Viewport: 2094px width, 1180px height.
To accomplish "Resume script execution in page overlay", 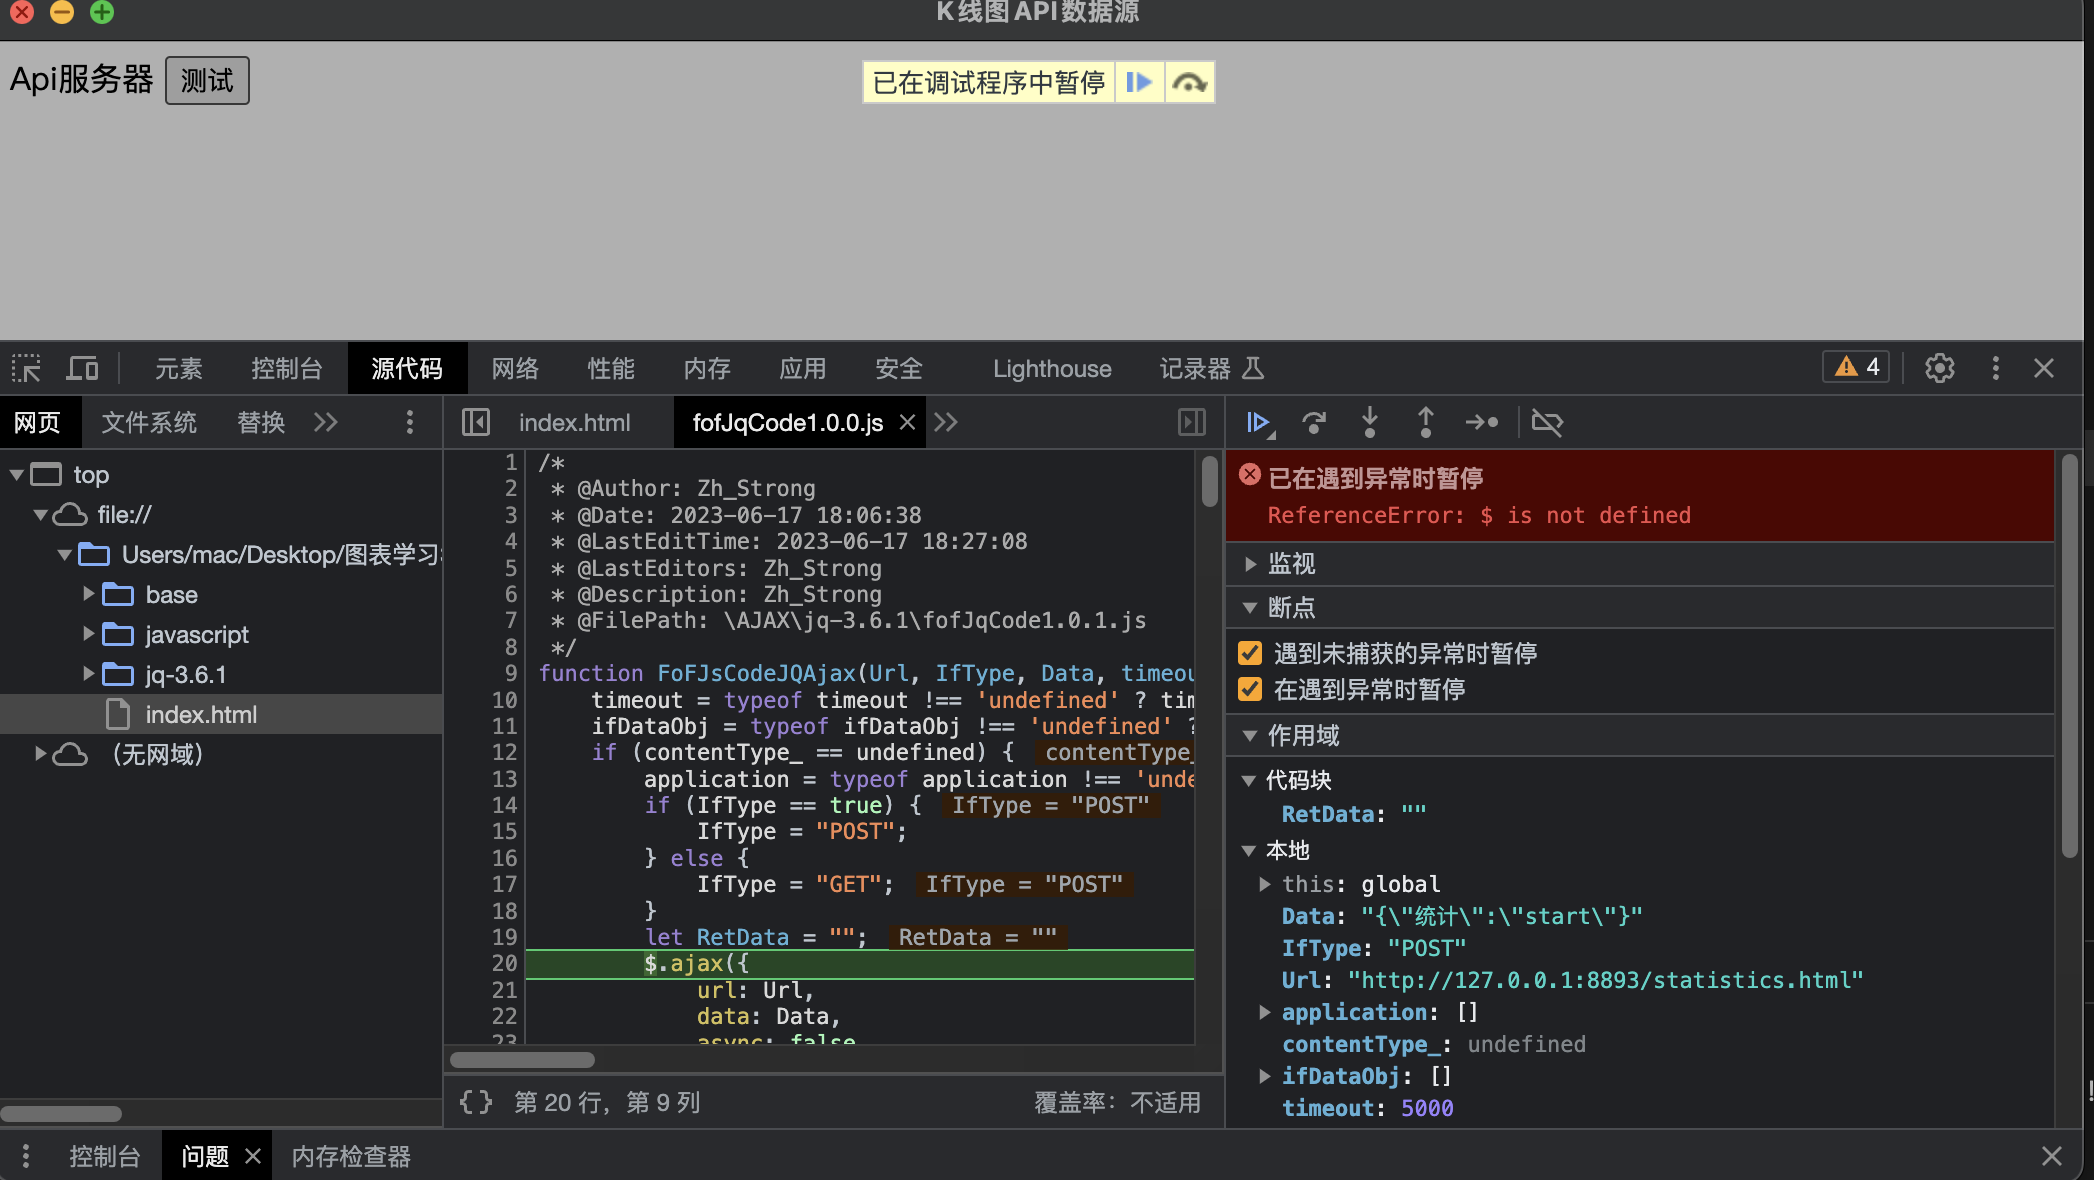I will click(1139, 82).
